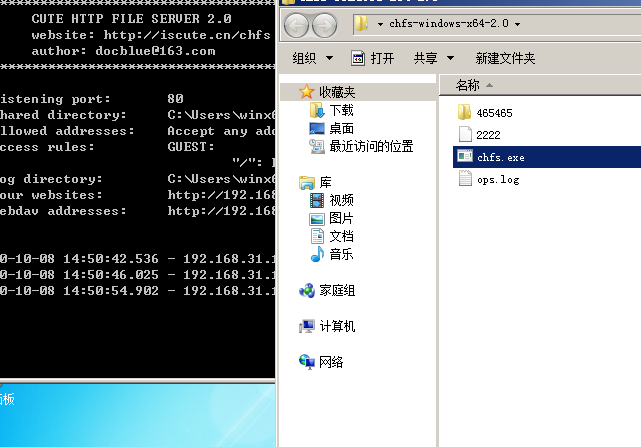
Task: Click the 家庭组 icon
Action: [x=307, y=291]
